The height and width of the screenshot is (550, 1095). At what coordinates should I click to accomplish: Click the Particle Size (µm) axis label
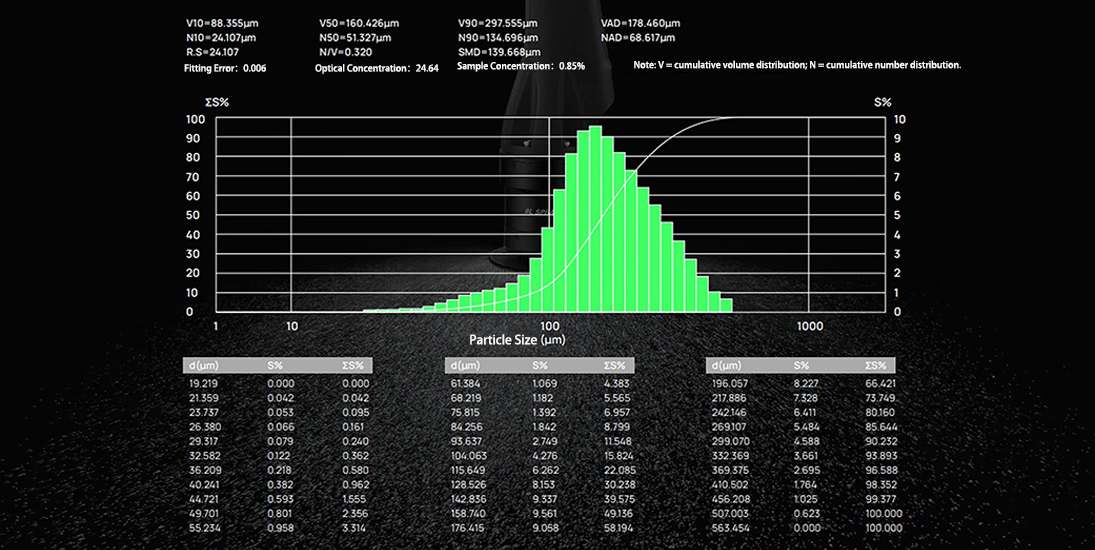pos(517,340)
